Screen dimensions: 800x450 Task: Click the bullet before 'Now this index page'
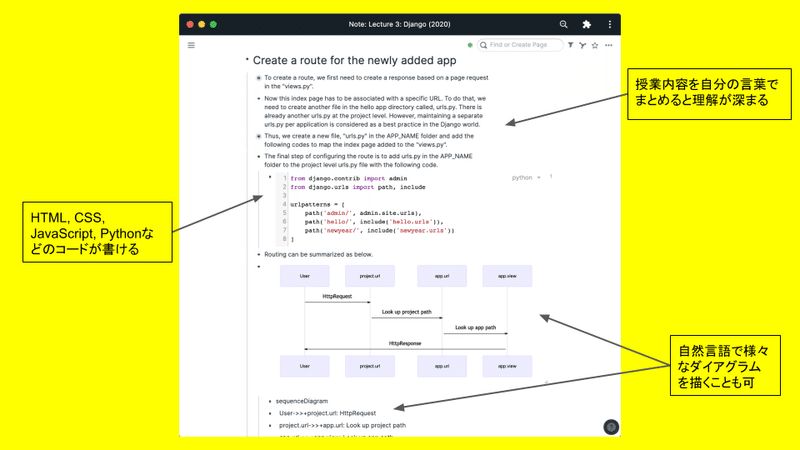pos(259,98)
